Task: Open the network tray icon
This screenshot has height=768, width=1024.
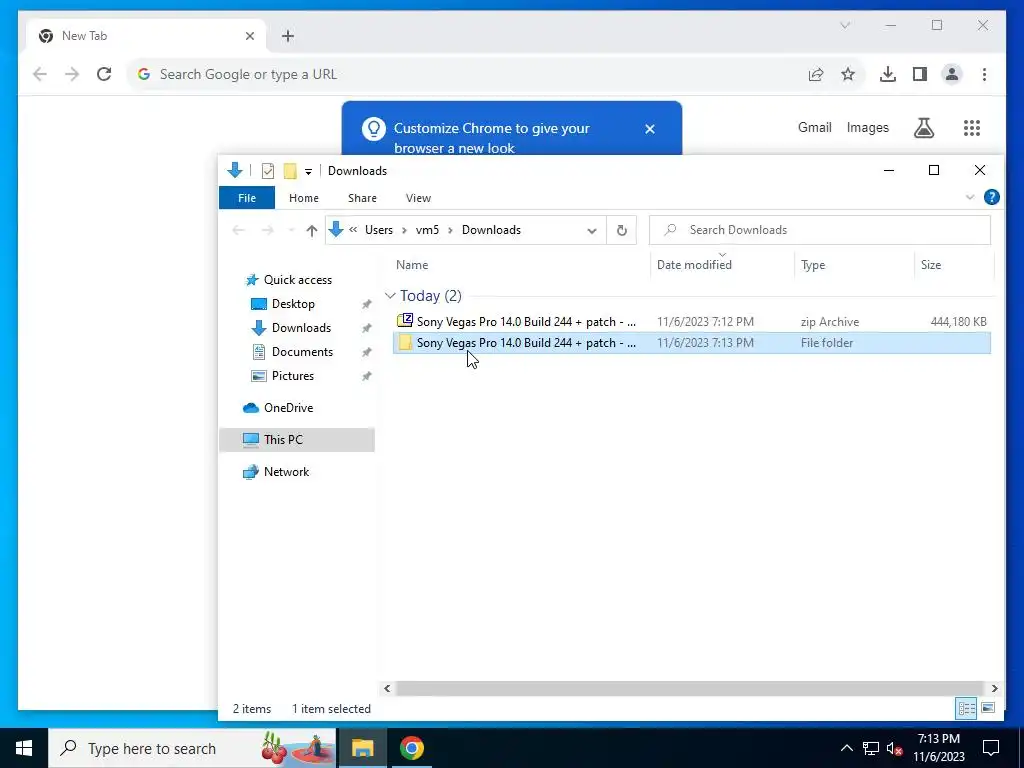Action: coord(871,748)
